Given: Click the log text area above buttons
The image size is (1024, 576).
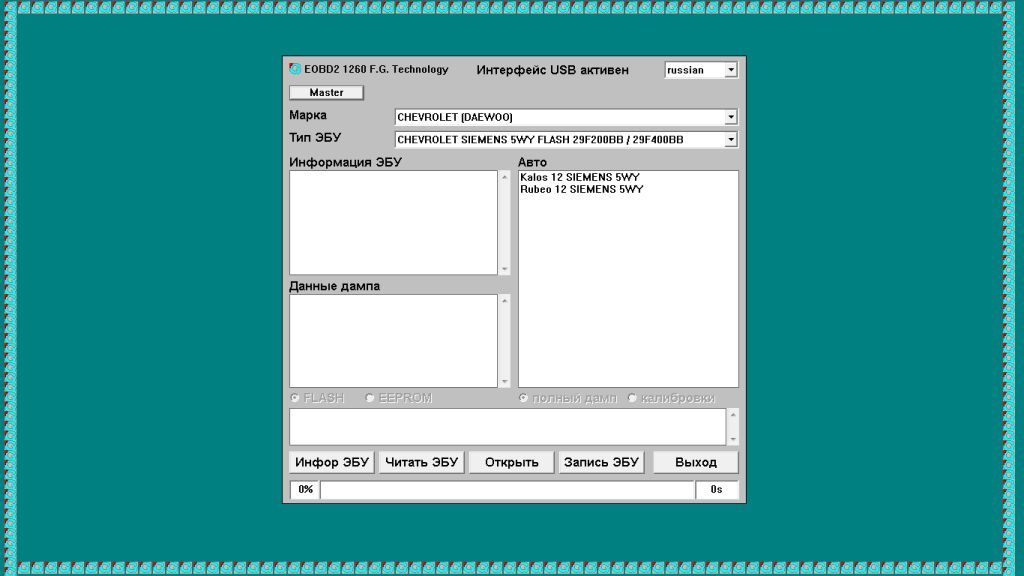Looking at the screenshot, I should [x=507, y=427].
